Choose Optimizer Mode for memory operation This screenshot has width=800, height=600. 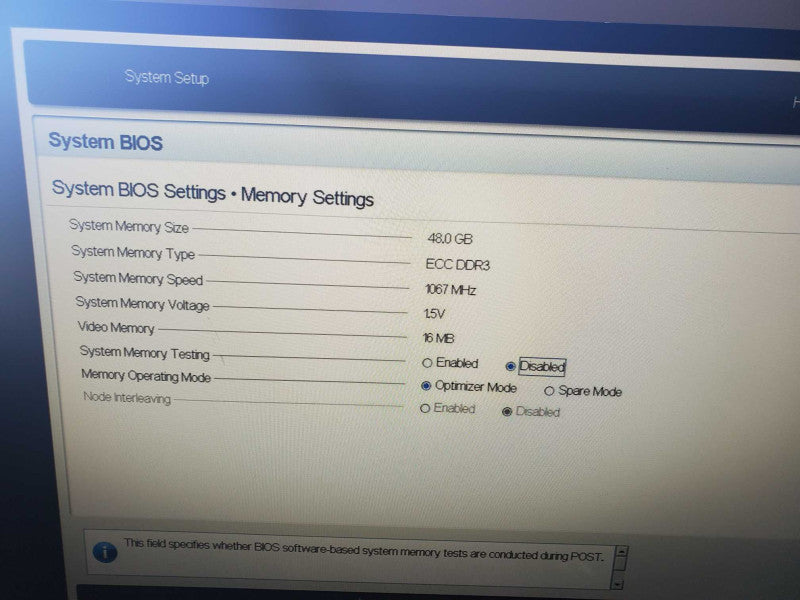[x=426, y=386]
